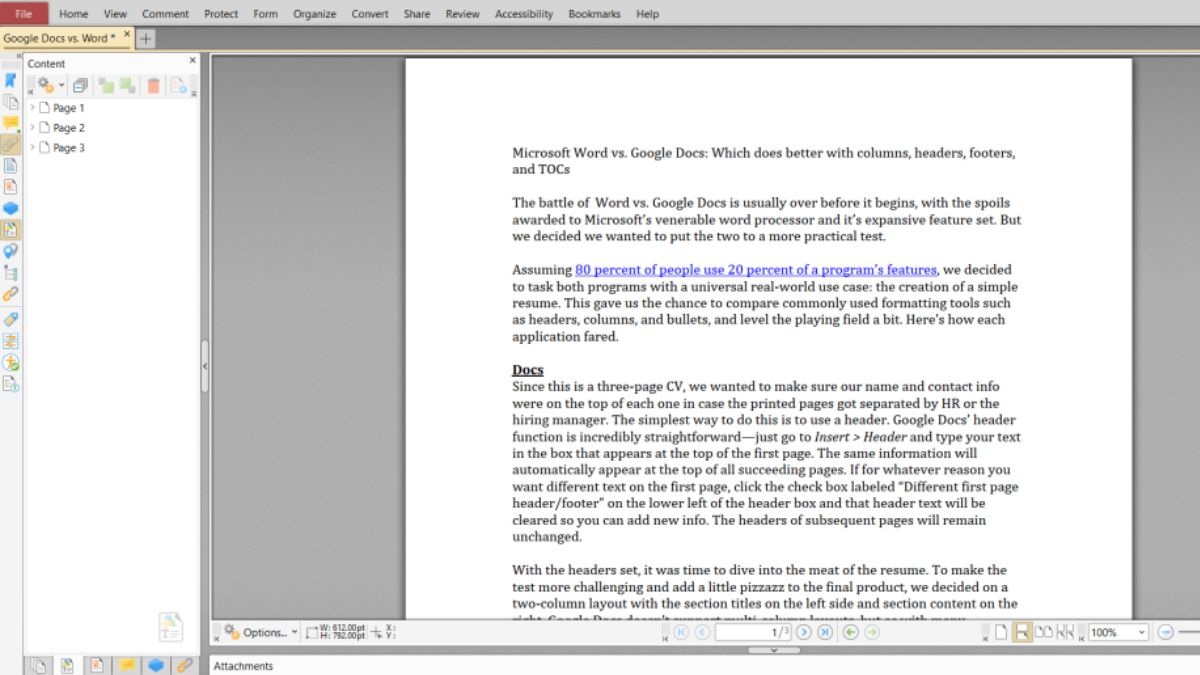Select the highlighted Content pane sidebar icon

tap(10, 229)
